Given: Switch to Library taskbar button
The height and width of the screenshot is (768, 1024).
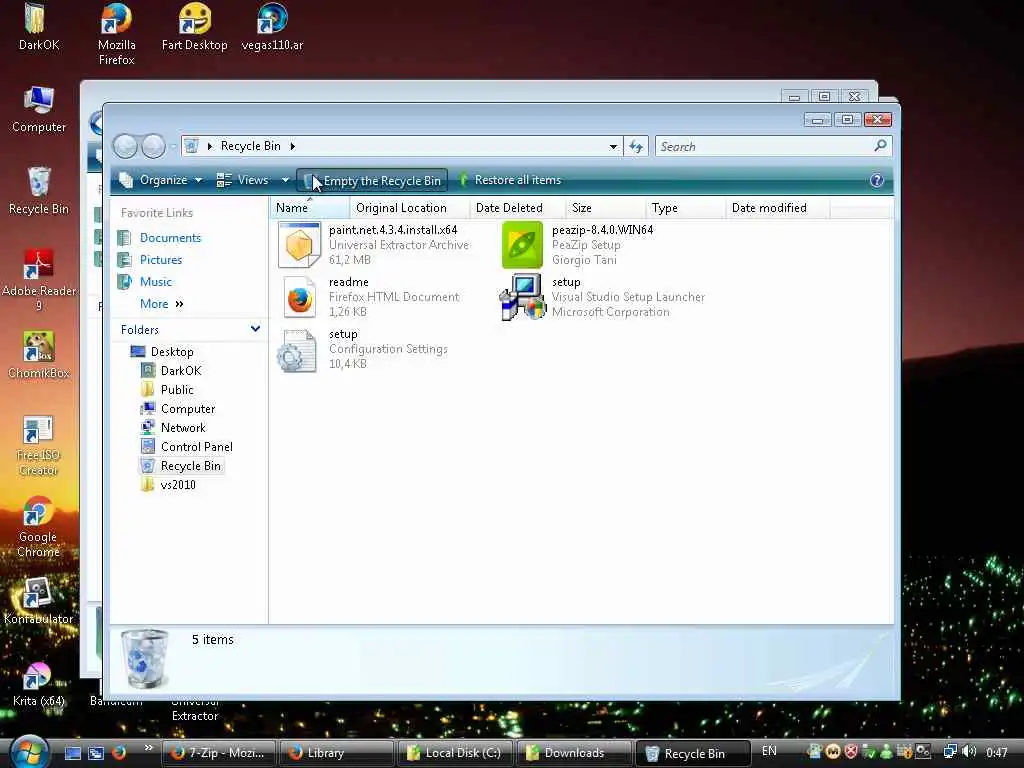Looking at the screenshot, I should tap(337, 753).
